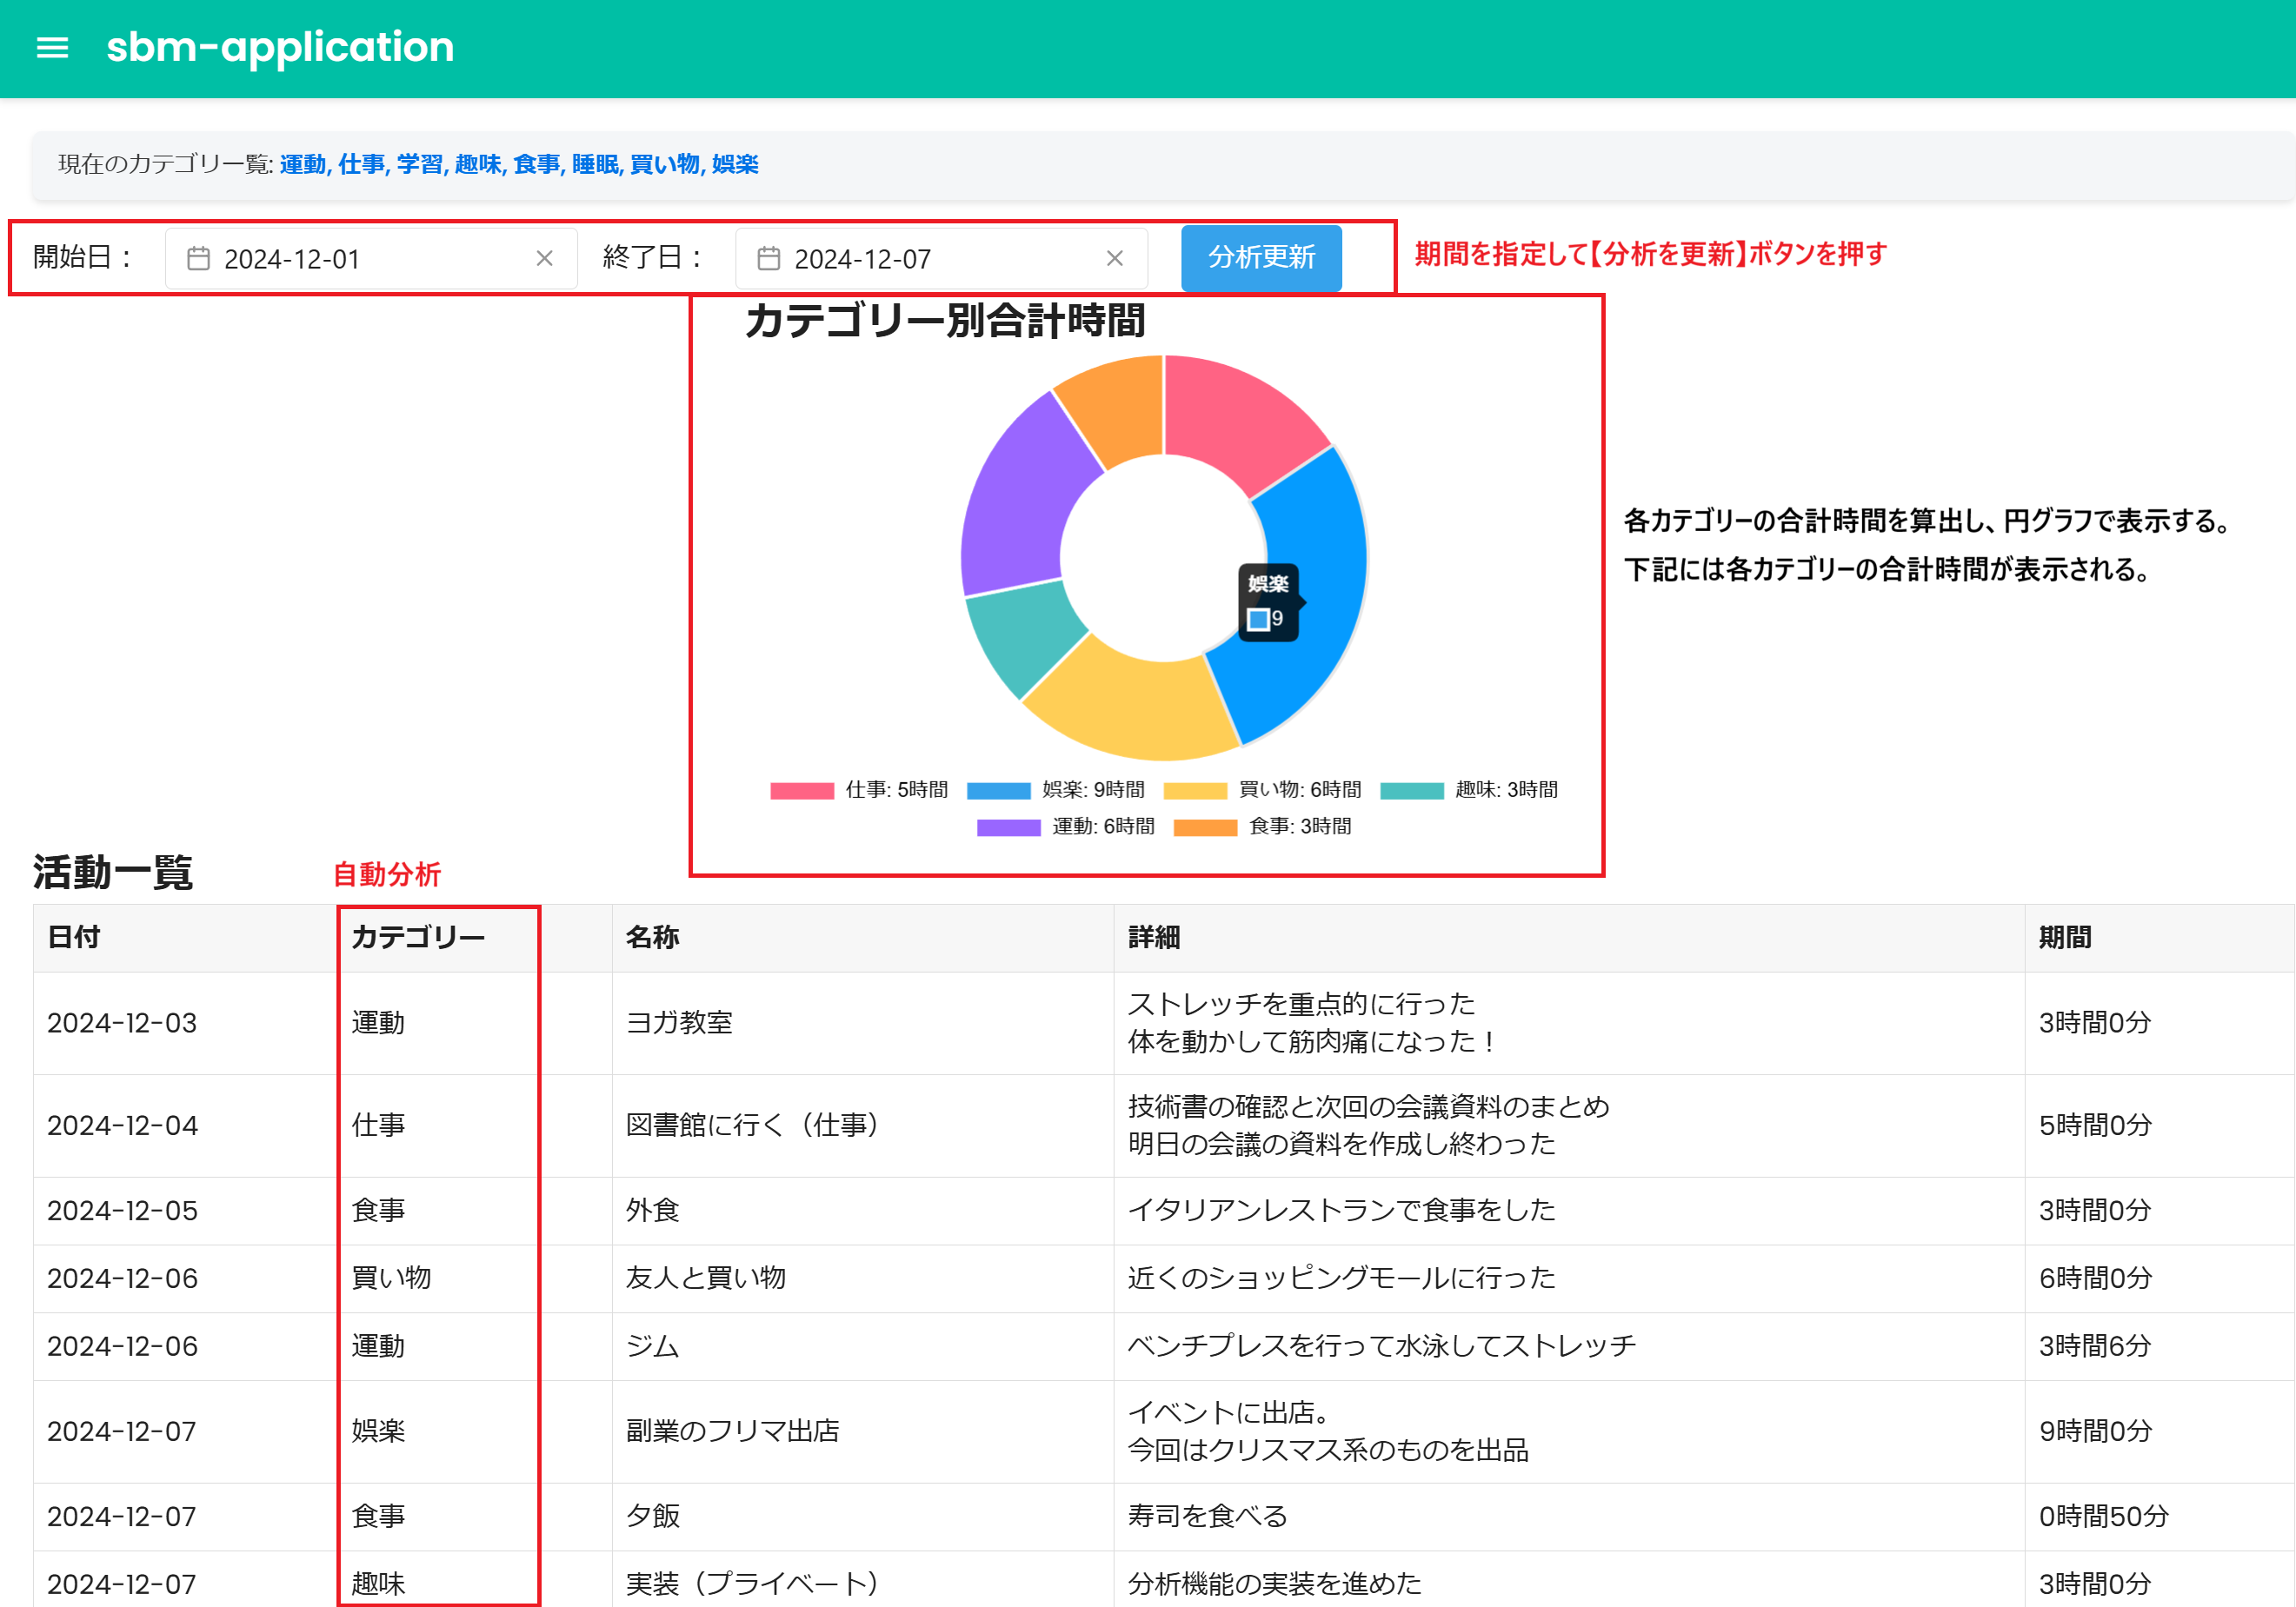Viewport: 2296px width, 1607px height.
Task: Open the hamburger navigation menu
Action: point(52,48)
